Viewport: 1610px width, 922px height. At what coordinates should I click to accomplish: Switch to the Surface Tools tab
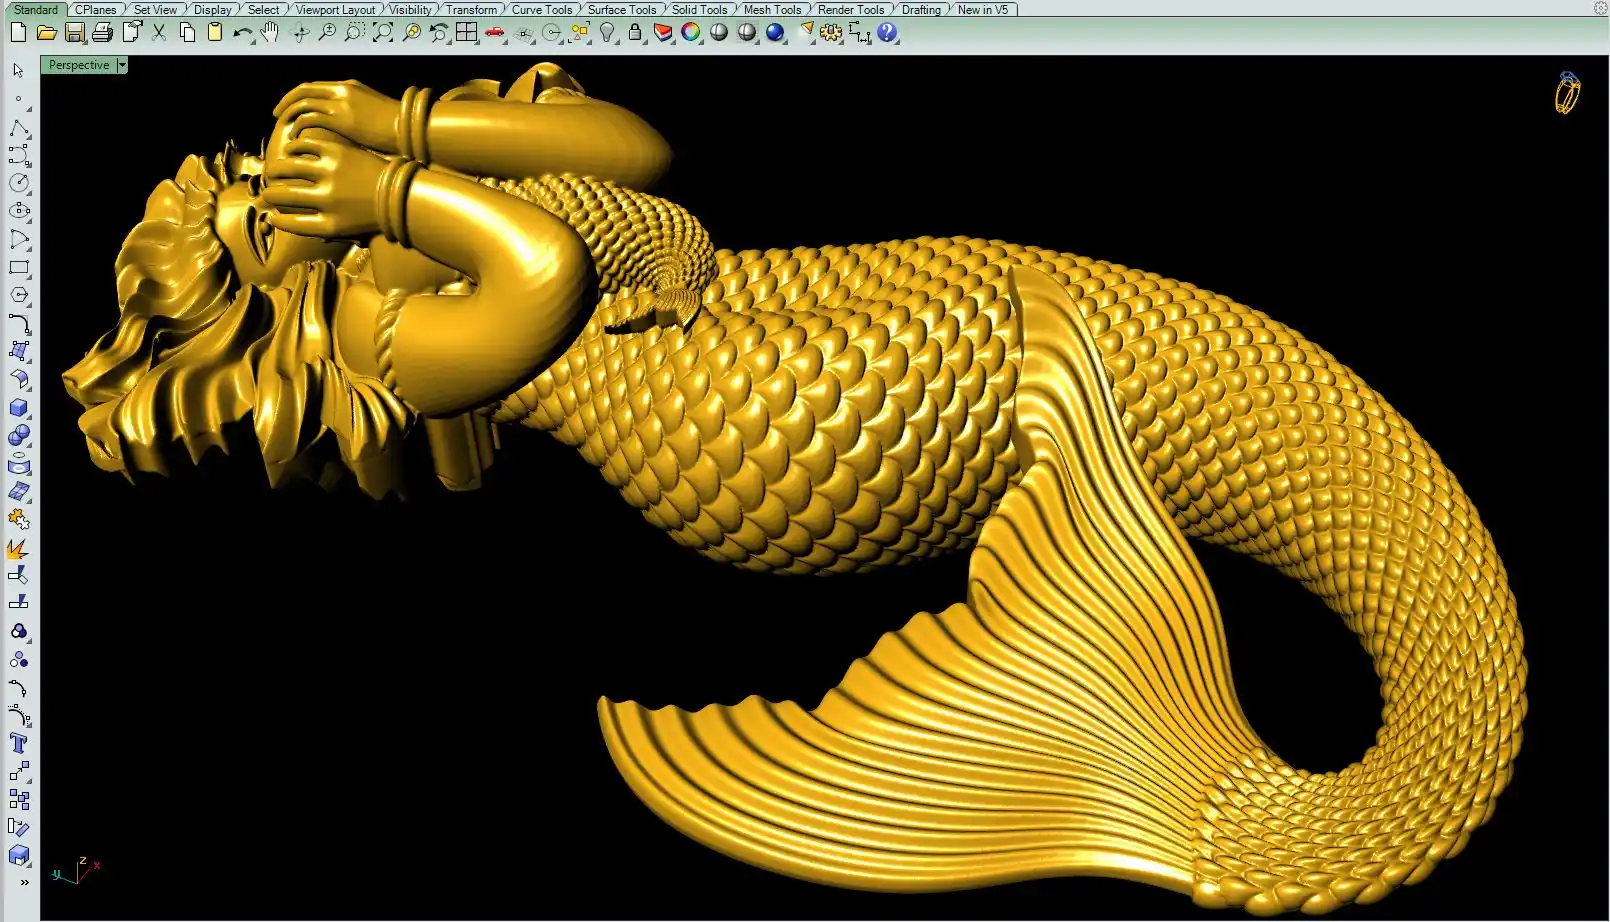click(621, 10)
